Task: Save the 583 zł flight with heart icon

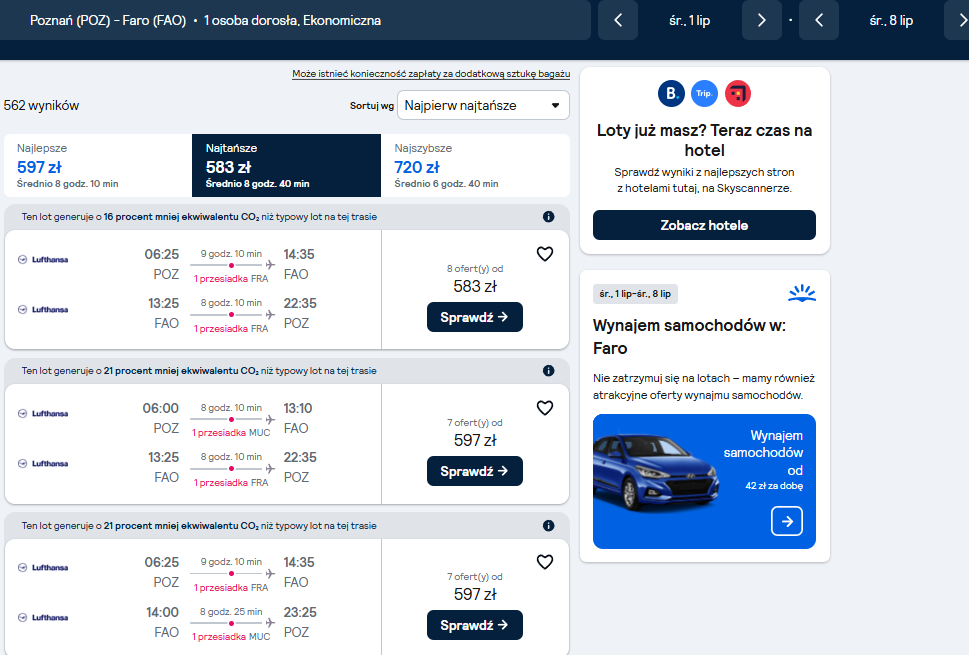Action: tap(544, 254)
